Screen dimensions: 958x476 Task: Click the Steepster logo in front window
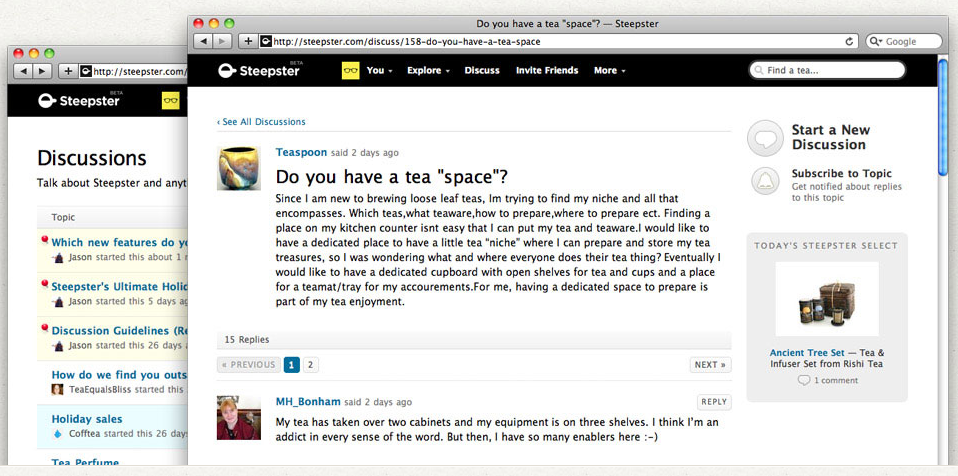[x=258, y=70]
